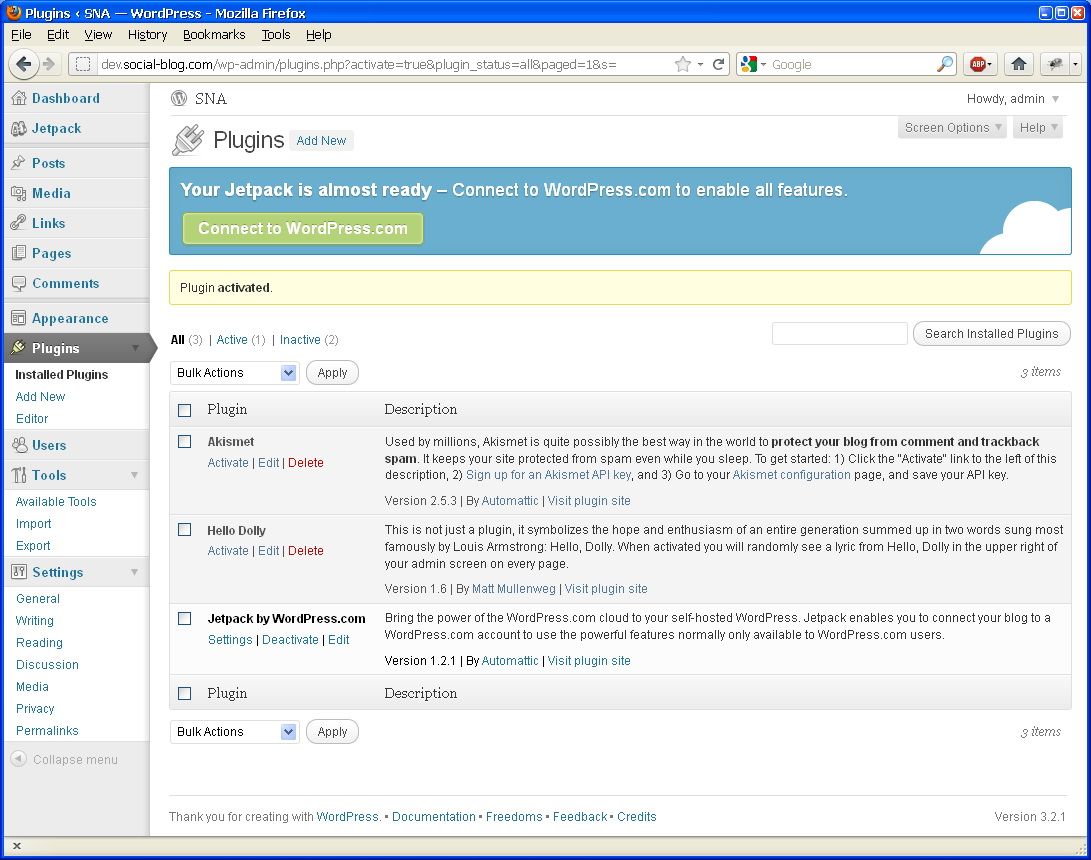The image size is (1091, 860).
Task: Open the Firefox Tools menu
Action: (276, 35)
